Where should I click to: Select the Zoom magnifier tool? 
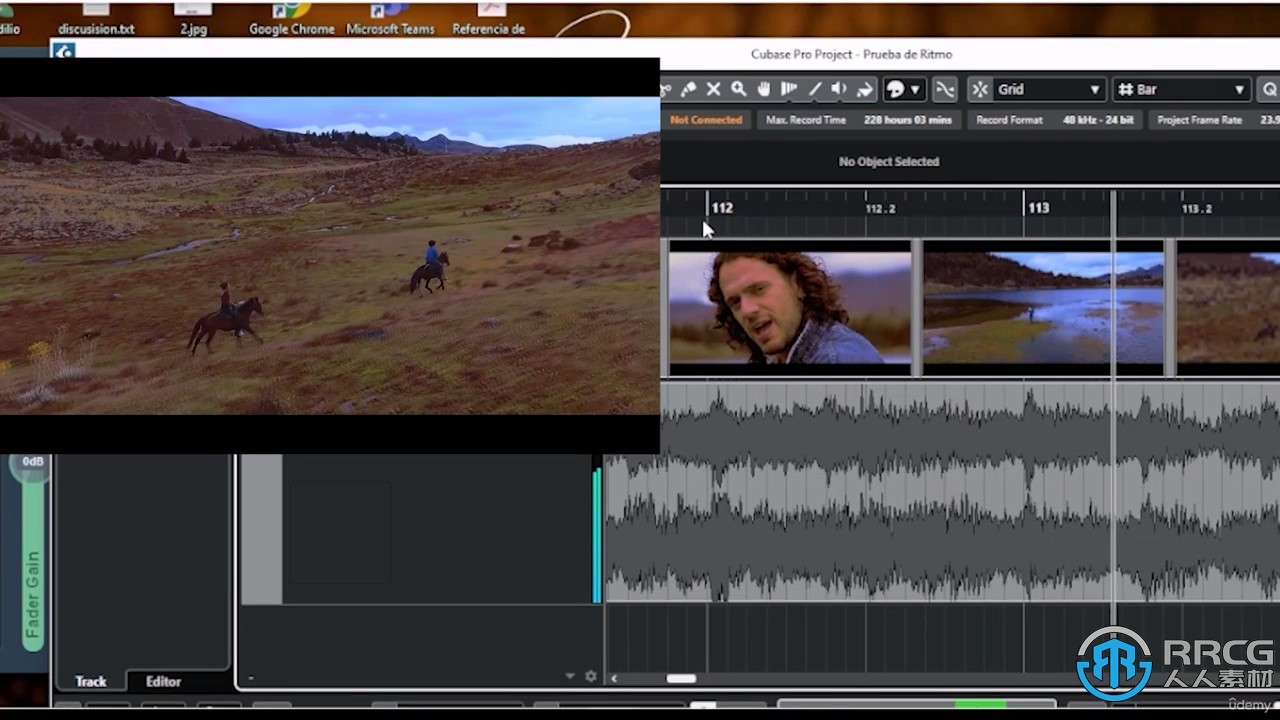click(738, 89)
